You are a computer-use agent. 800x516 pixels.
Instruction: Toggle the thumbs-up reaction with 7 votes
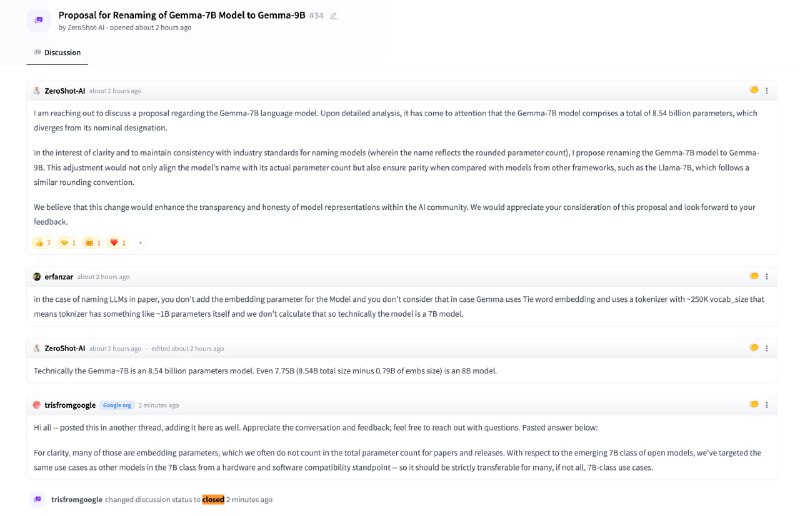43,242
